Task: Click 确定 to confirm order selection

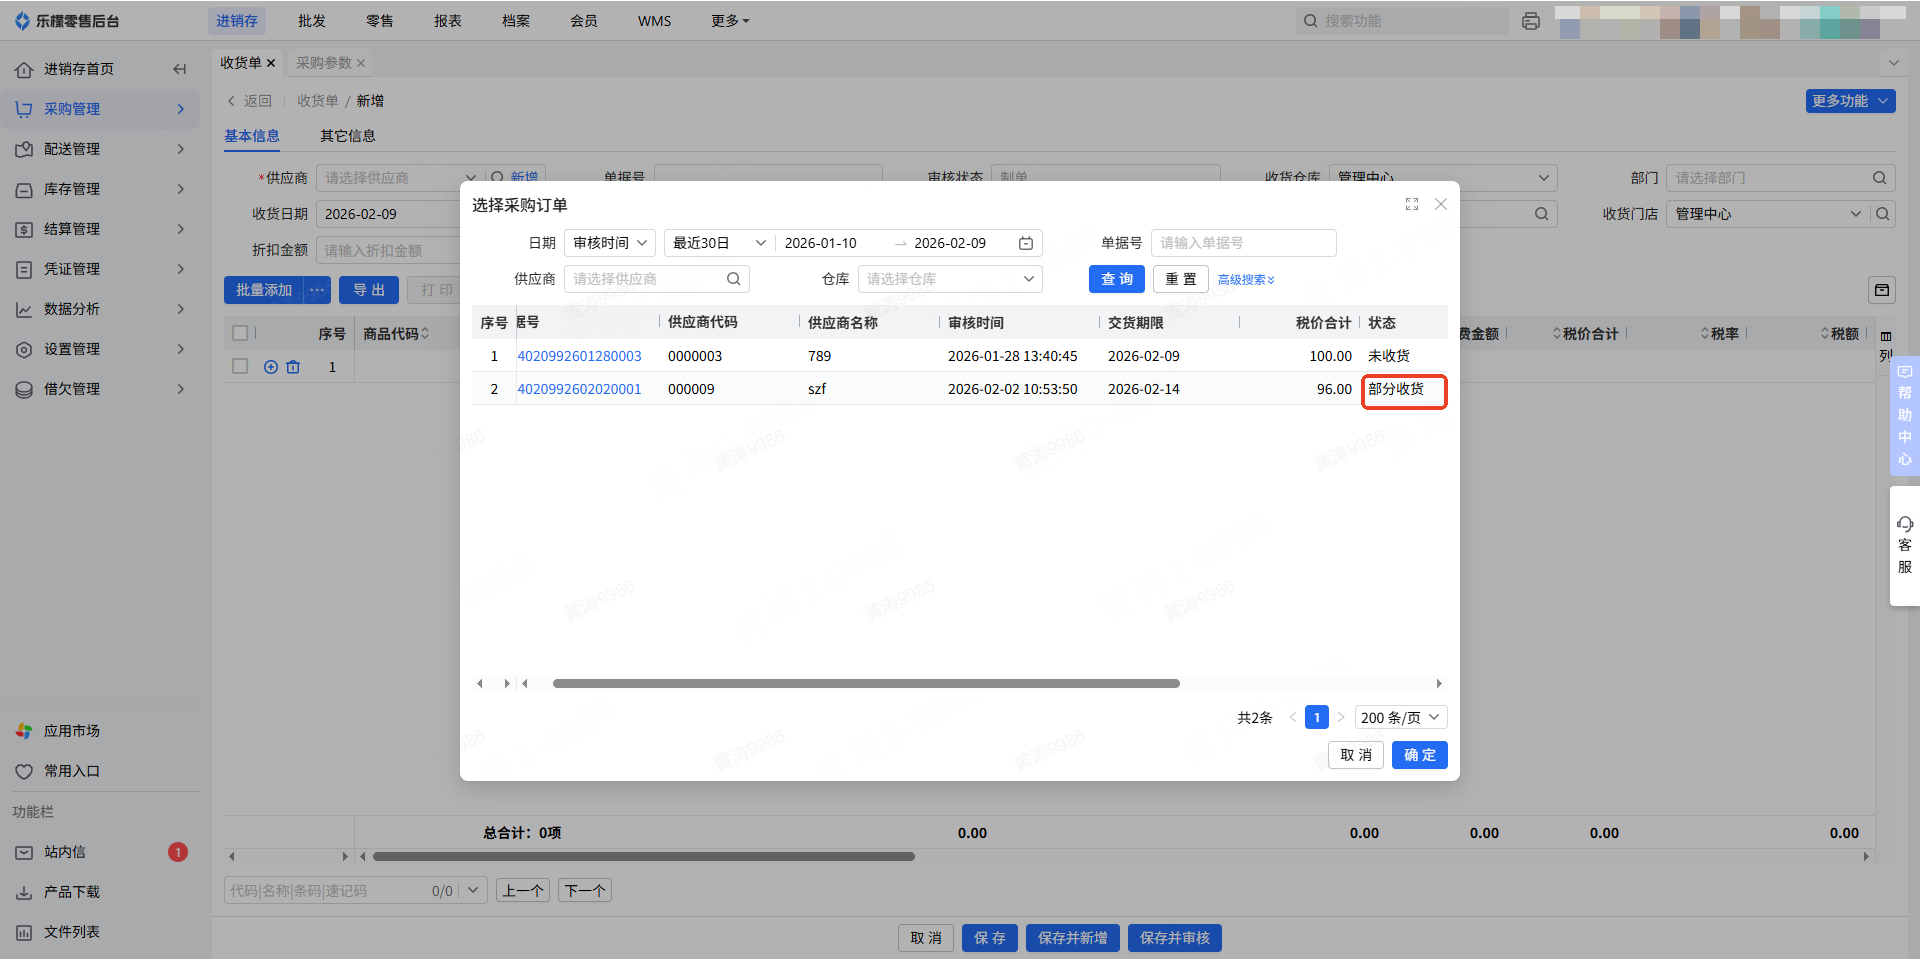Action: [1420, 755]
